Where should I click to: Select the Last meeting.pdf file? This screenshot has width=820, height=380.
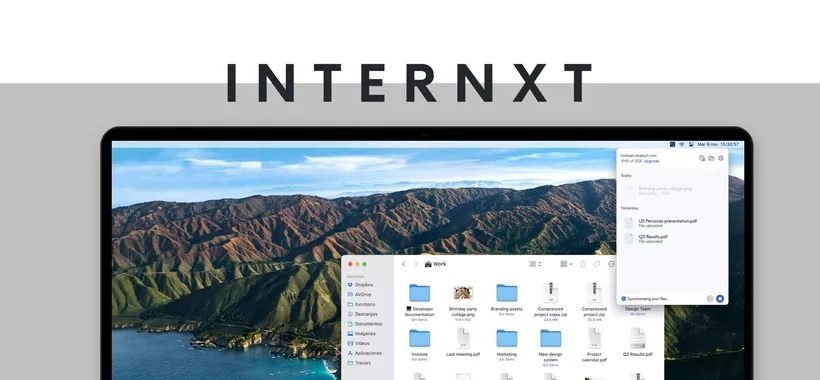point(463,342)
